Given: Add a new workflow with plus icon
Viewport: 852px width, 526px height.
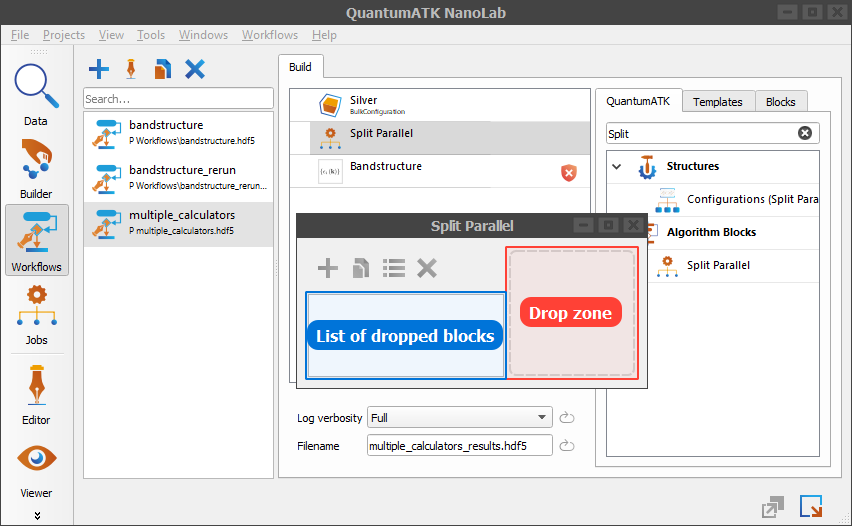Looking at the screenshot, I should [99, 69].
